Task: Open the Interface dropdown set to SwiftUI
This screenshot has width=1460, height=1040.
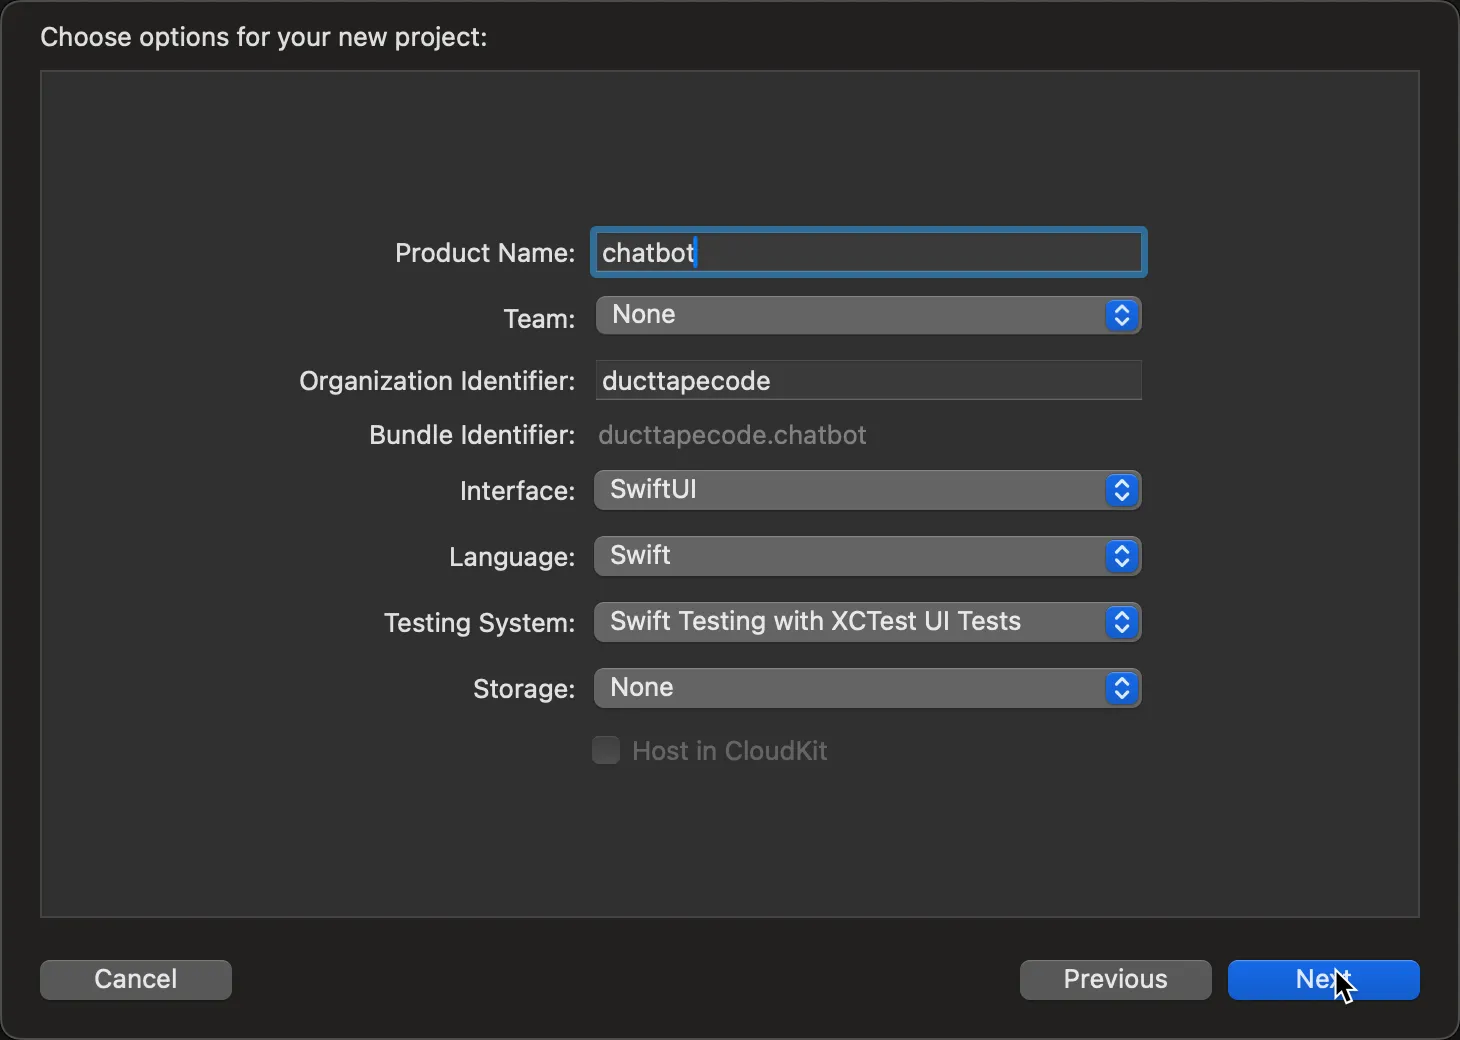Action: (x=850, y=491)
